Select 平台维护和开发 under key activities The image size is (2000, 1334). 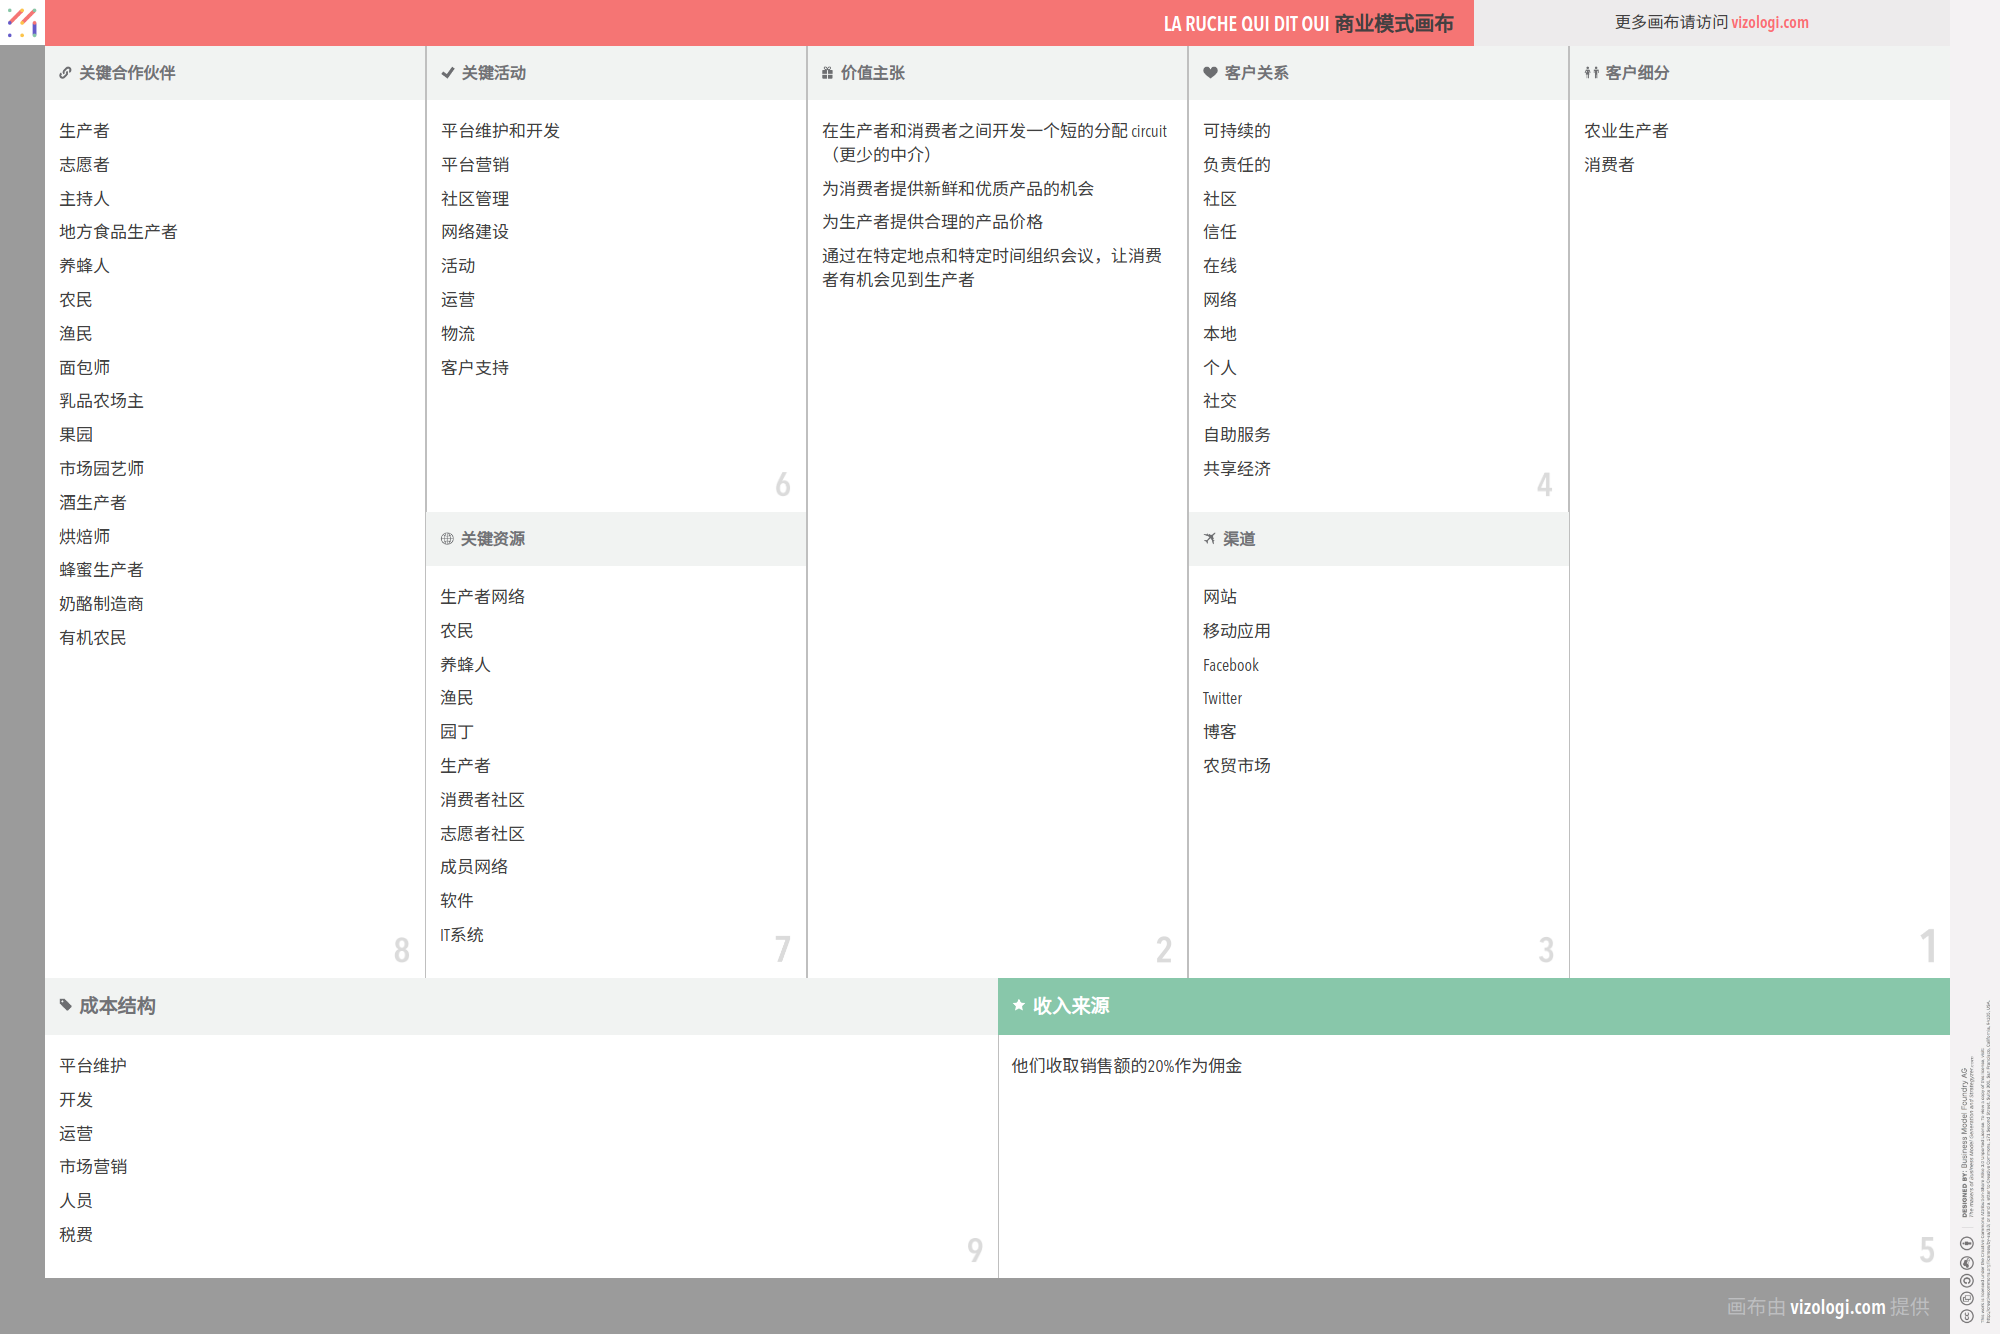pos(500,131)
